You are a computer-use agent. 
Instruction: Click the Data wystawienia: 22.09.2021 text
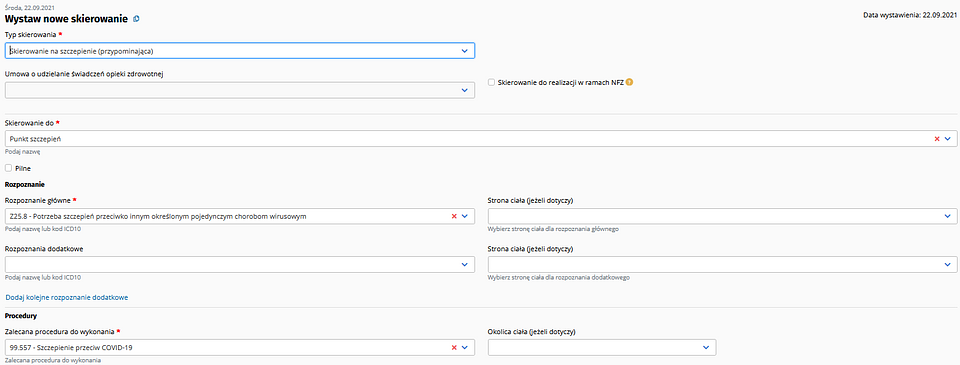coord(909,15)
